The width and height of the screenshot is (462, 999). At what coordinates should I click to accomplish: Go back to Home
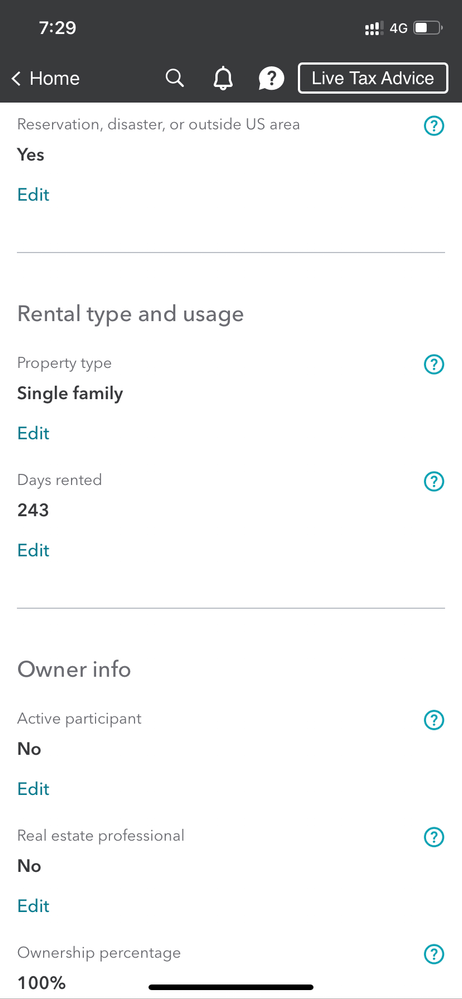coord(45,78)
